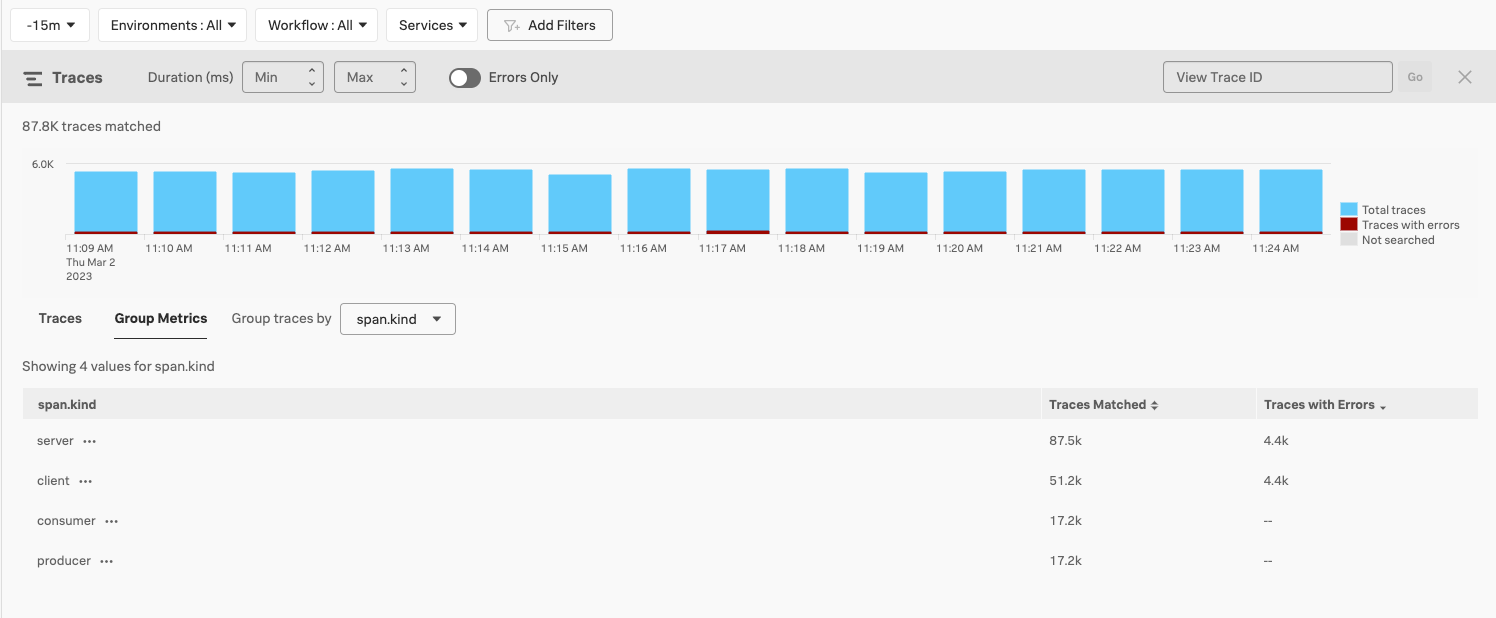Toggle the Errors Only switch
The height and width of the screenshot is (618, 1496).
(x=464, y=77)
